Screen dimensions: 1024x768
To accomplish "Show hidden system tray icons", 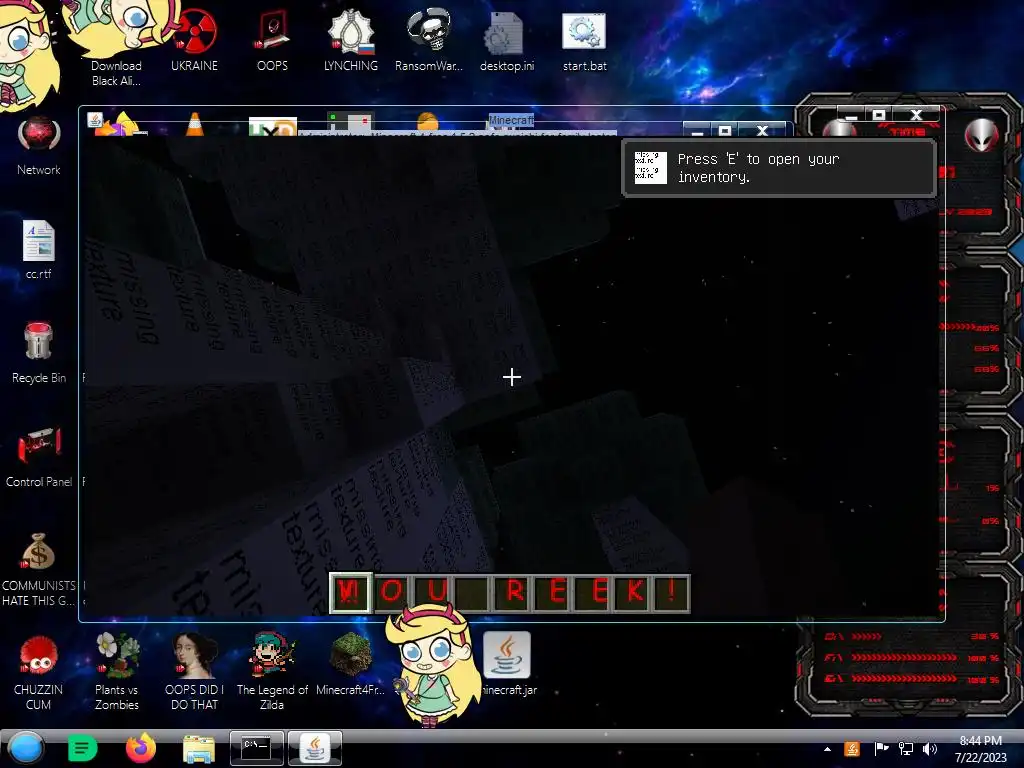I will (827, 749).
